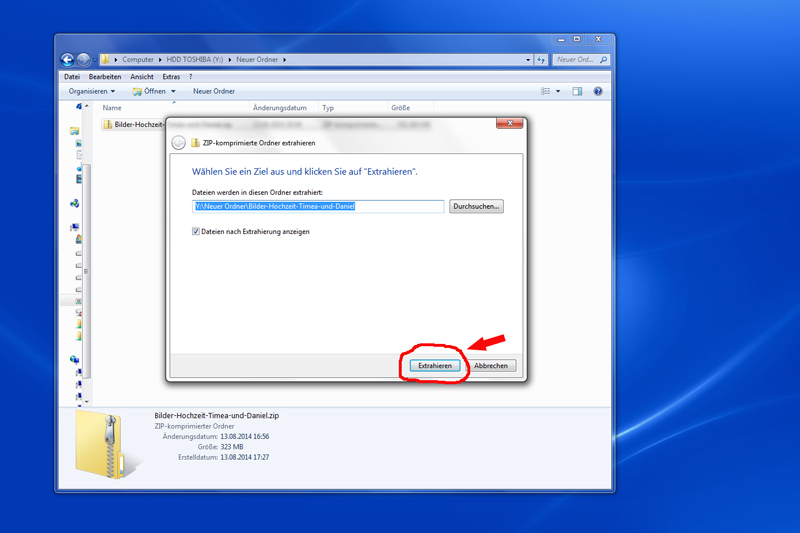Click the Extrahieren button

435,366
